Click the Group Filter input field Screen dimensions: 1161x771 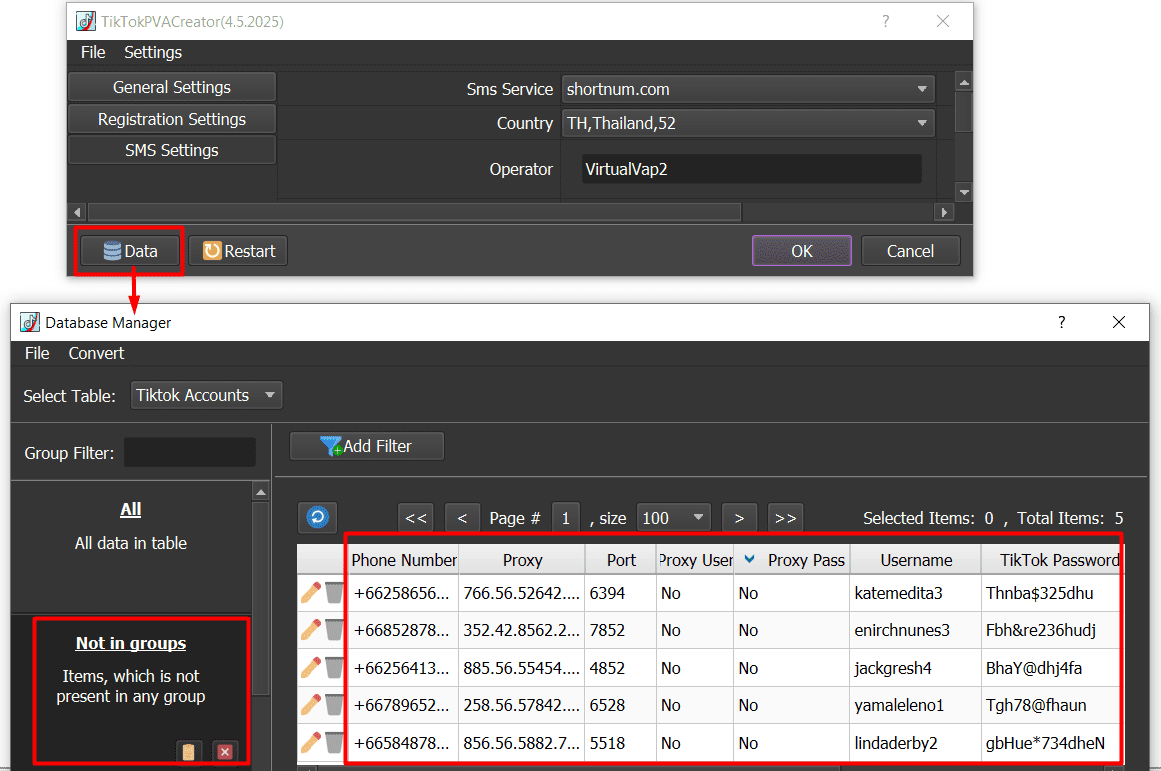pos(190,453)
